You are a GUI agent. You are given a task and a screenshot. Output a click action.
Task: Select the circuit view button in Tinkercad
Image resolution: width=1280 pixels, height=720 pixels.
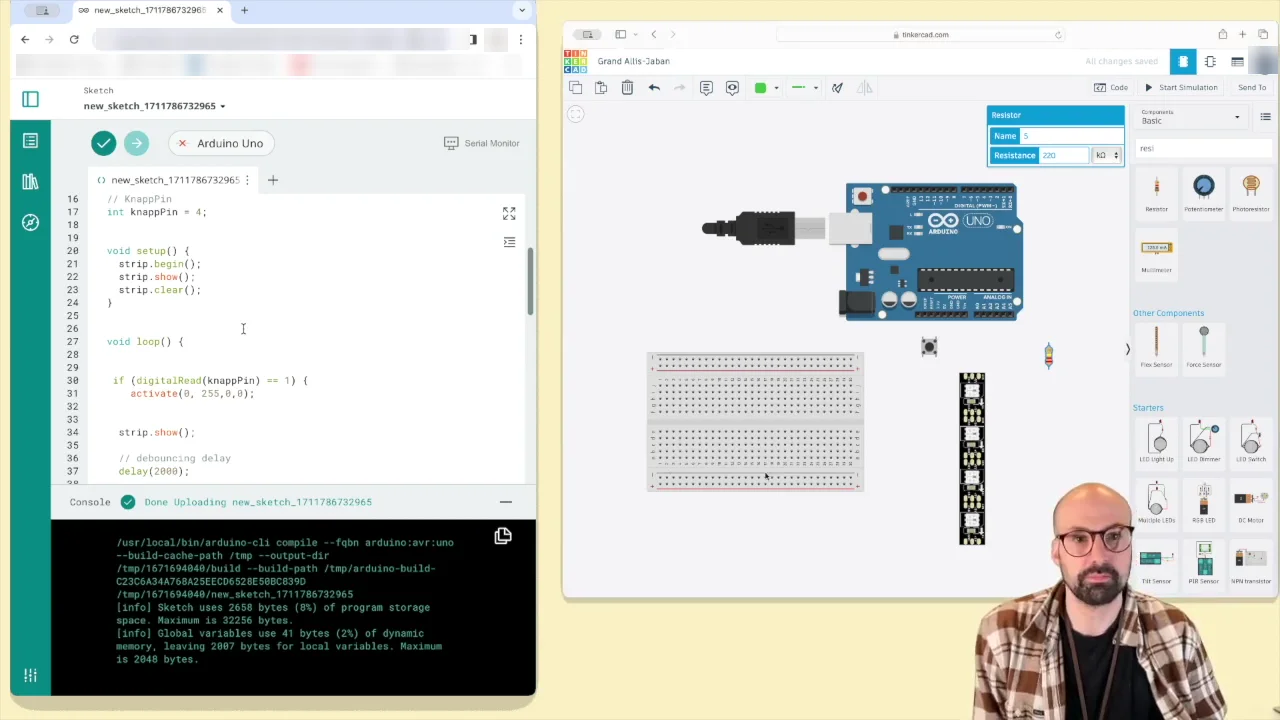pos(1183,62)
